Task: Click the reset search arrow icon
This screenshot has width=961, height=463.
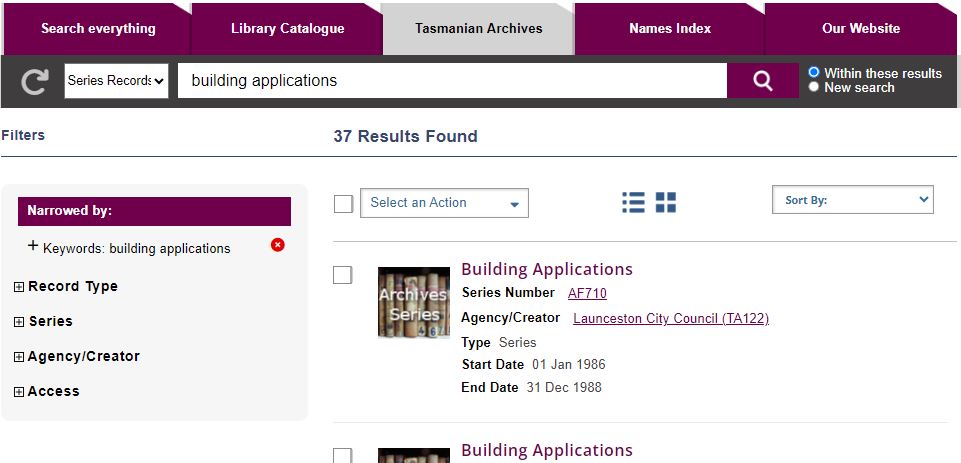Action: click(x=34, y=82)
